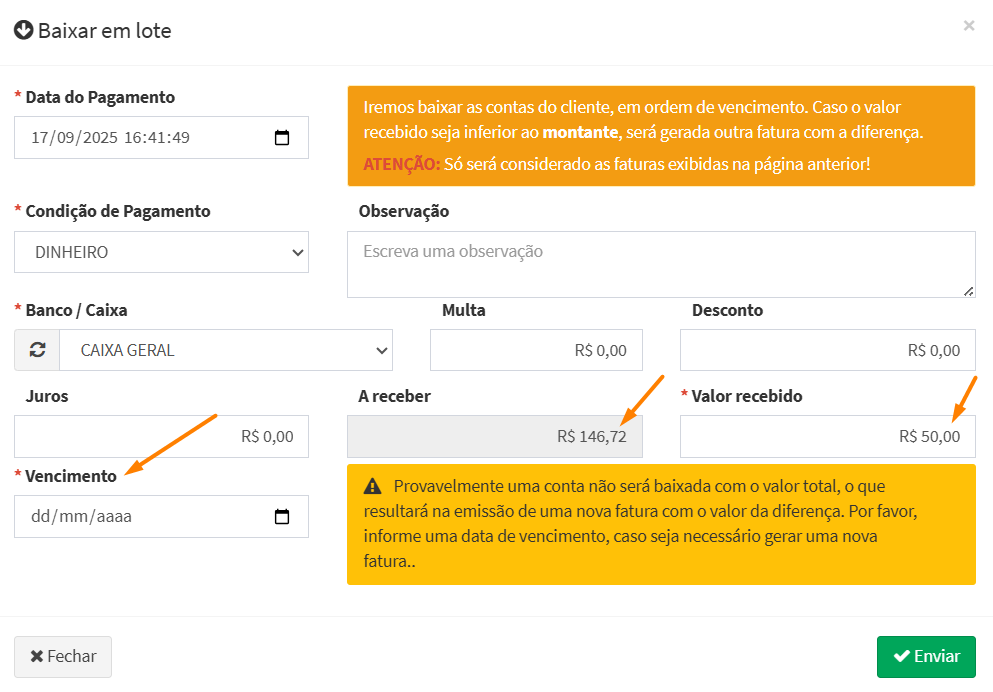Click the Valor recebido field showing R$ 50,00
The image size is (993, 692).
click(827, 437)
